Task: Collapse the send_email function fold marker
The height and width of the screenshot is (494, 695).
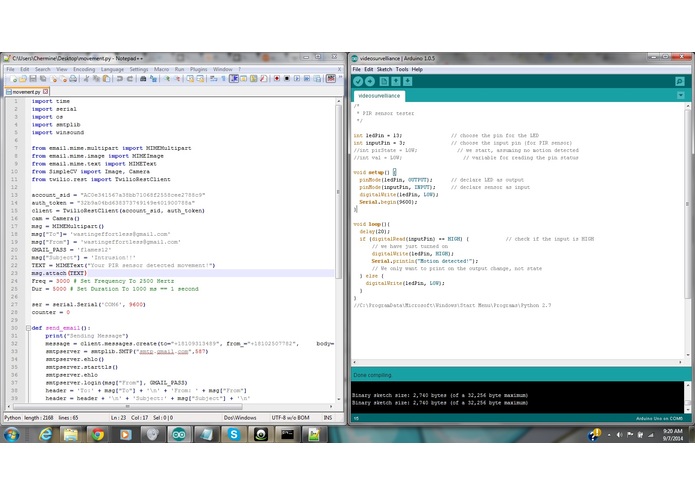Action: (x=28, y=328)
